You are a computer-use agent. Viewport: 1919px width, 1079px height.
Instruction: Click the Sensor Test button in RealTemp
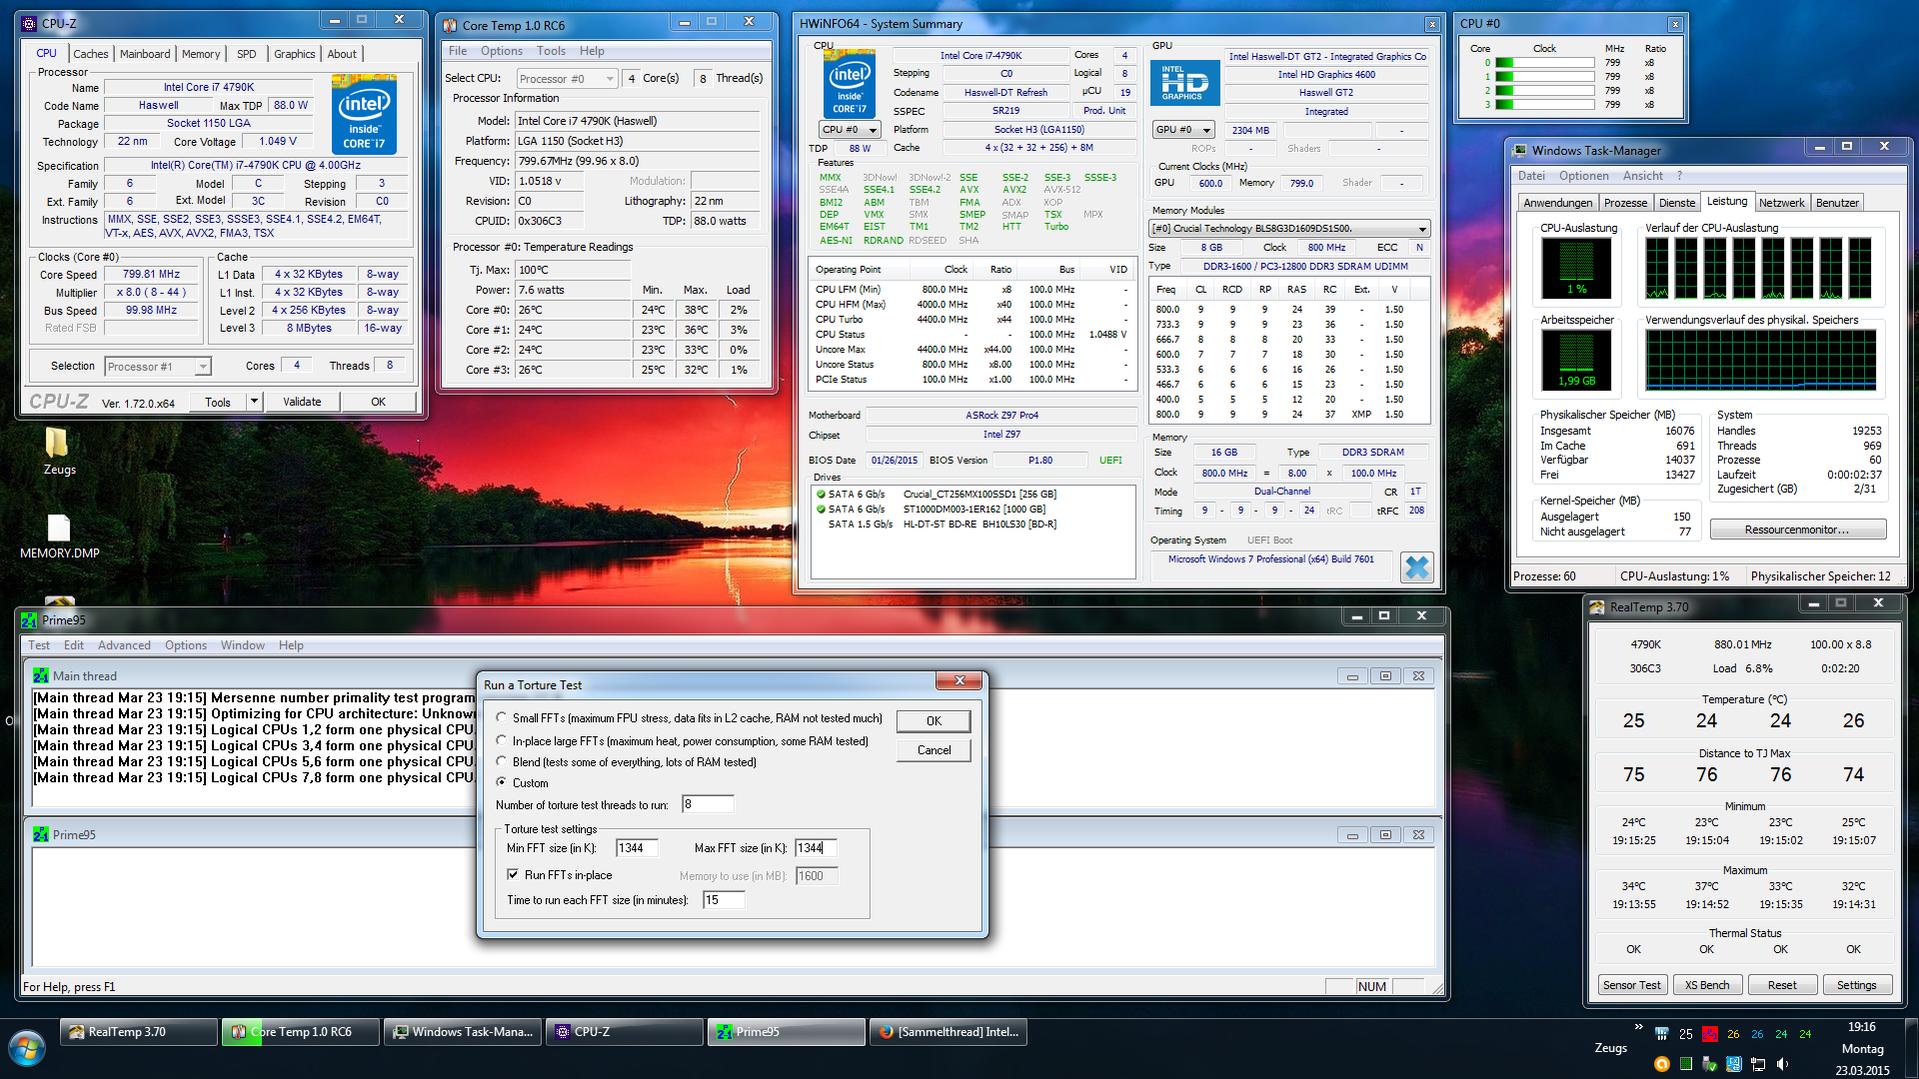click(x=1632, y=985)
